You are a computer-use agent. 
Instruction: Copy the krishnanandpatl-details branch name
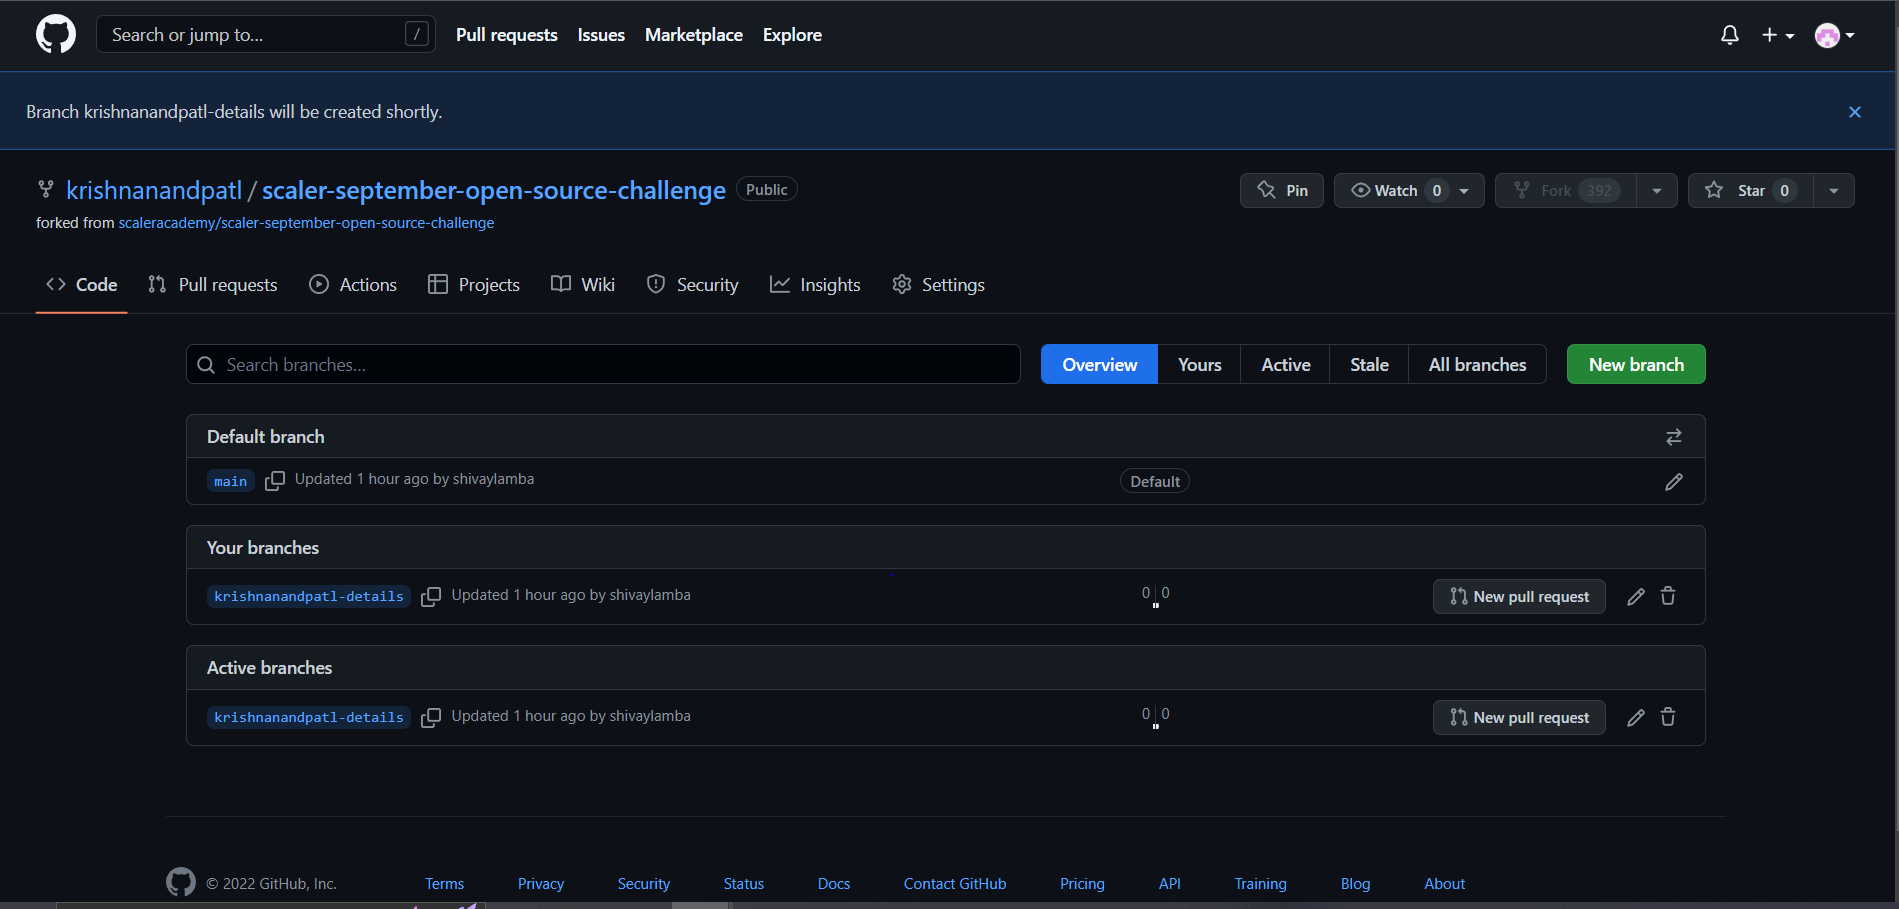431,596
